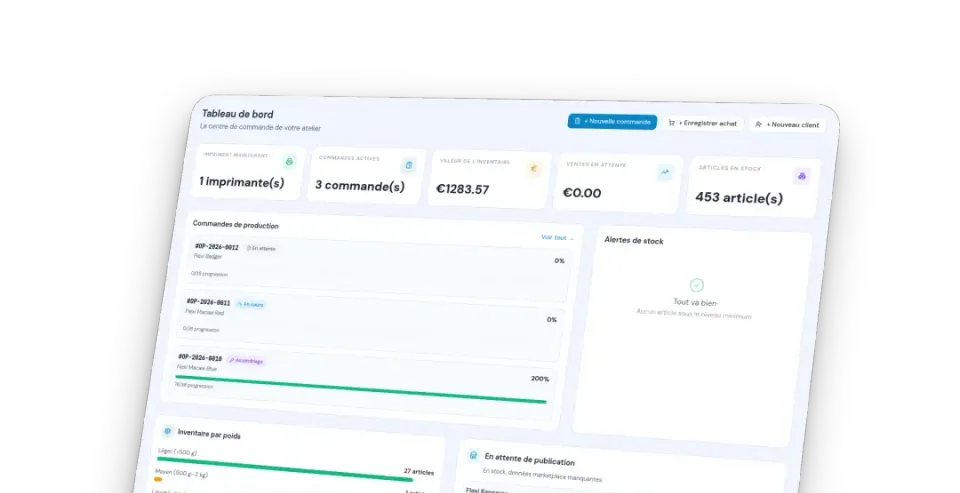Click the En attente status badge
This screenshot has width=960, height=493.
click(261, 248)
